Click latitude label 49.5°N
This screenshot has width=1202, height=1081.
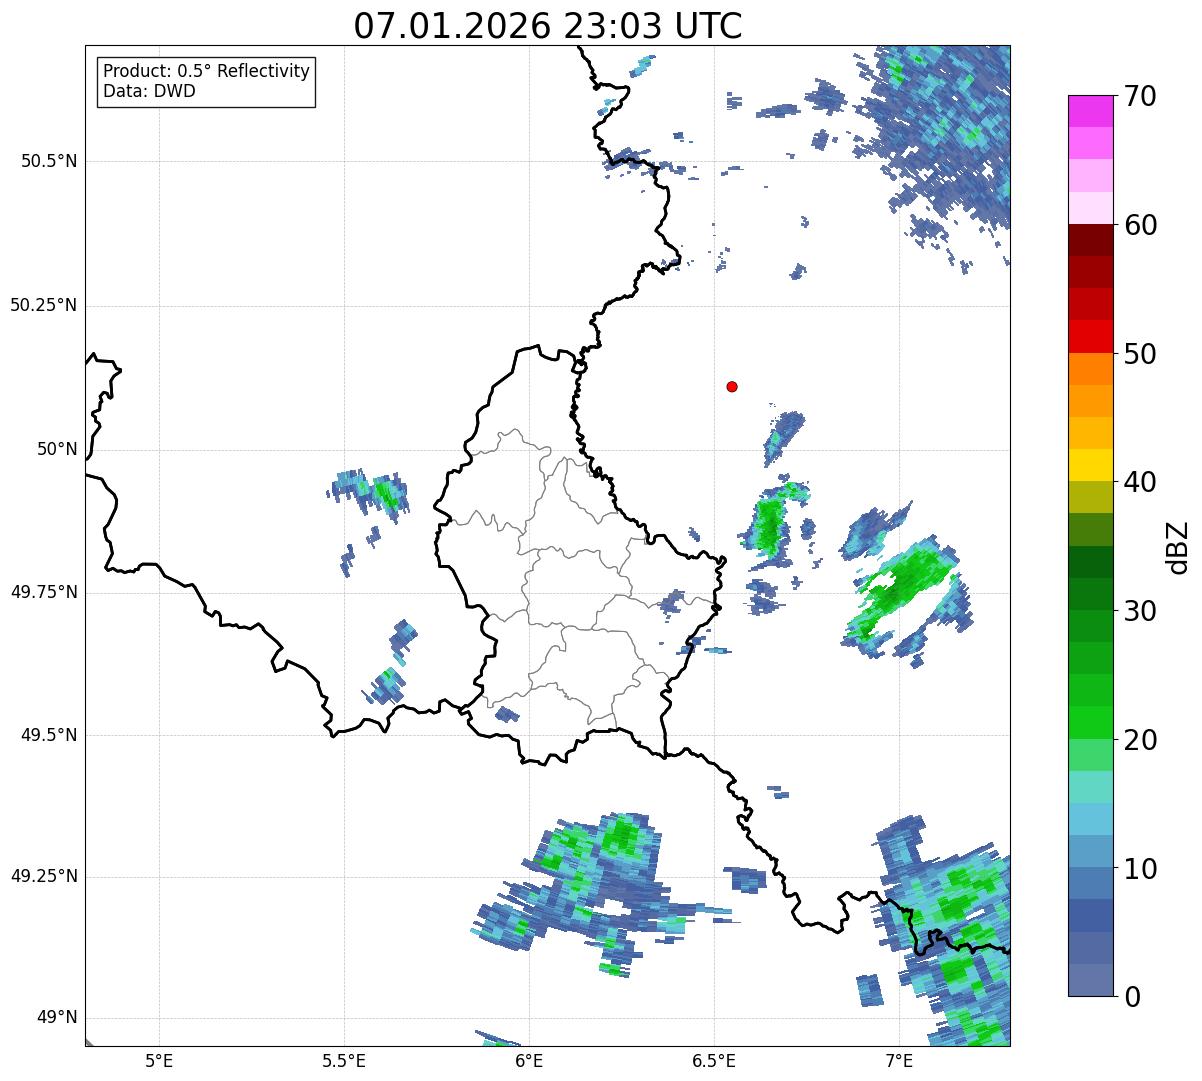(x=49, y=736)
